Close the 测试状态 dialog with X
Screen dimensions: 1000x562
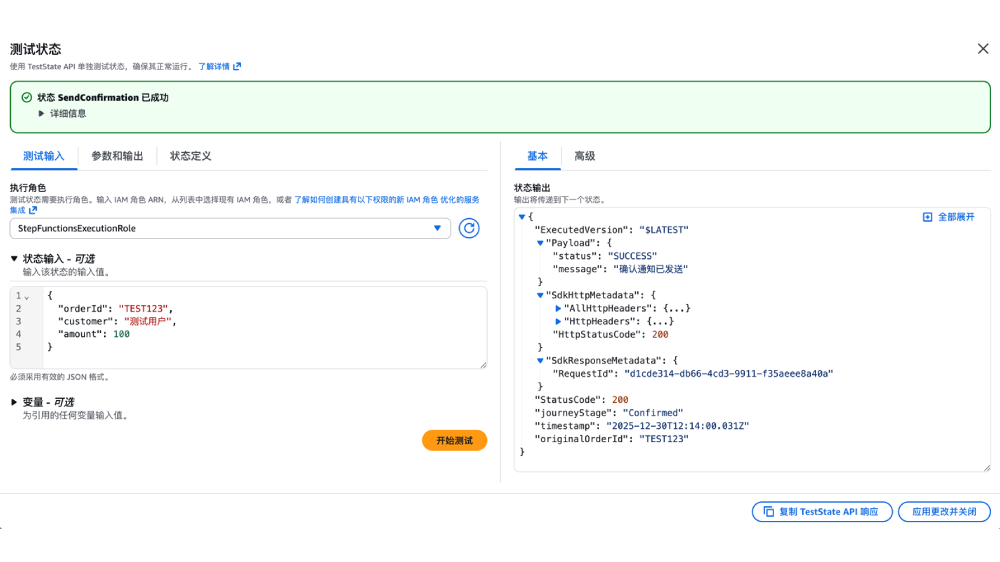[982, 49]
